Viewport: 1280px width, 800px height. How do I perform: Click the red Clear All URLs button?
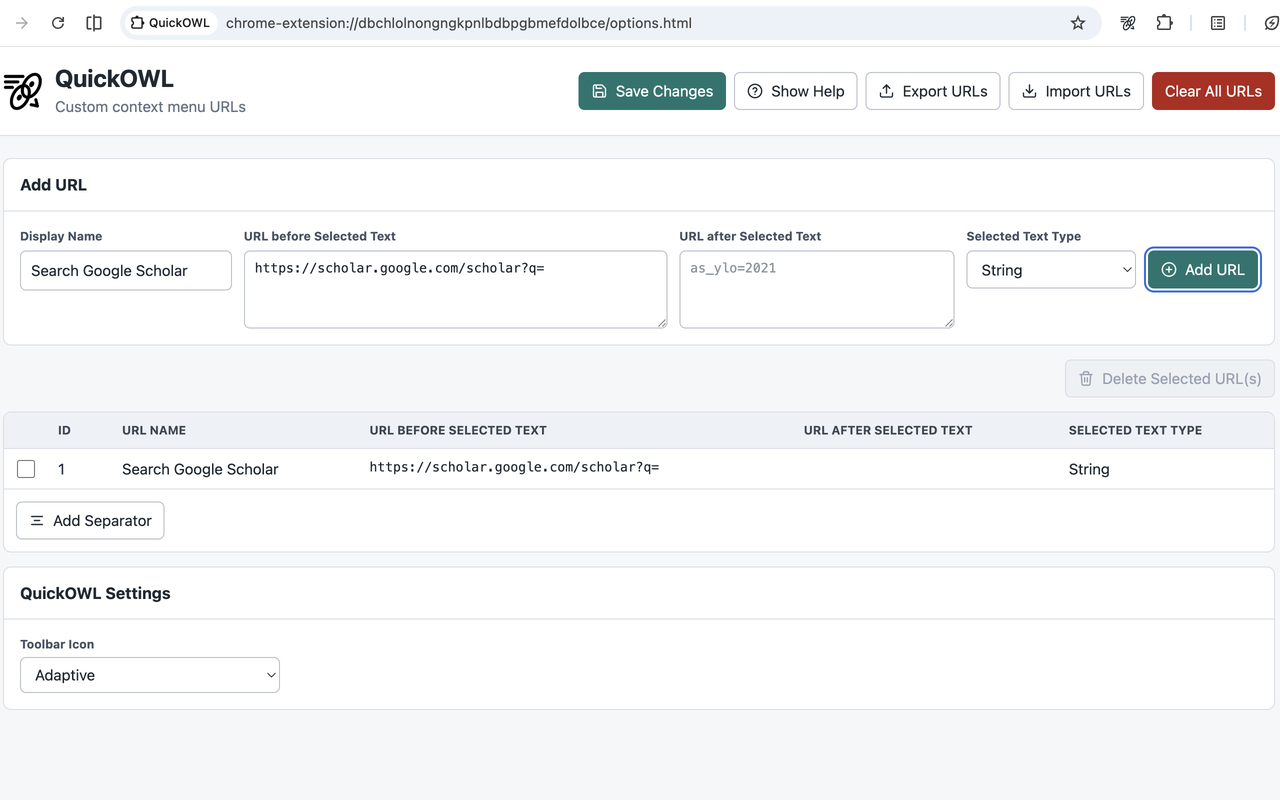click(x=1213, y=91)
